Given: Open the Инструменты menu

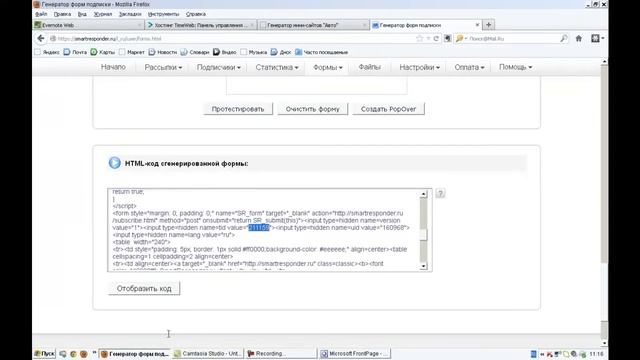Looking at the screenshot, I should pos(163,14).
